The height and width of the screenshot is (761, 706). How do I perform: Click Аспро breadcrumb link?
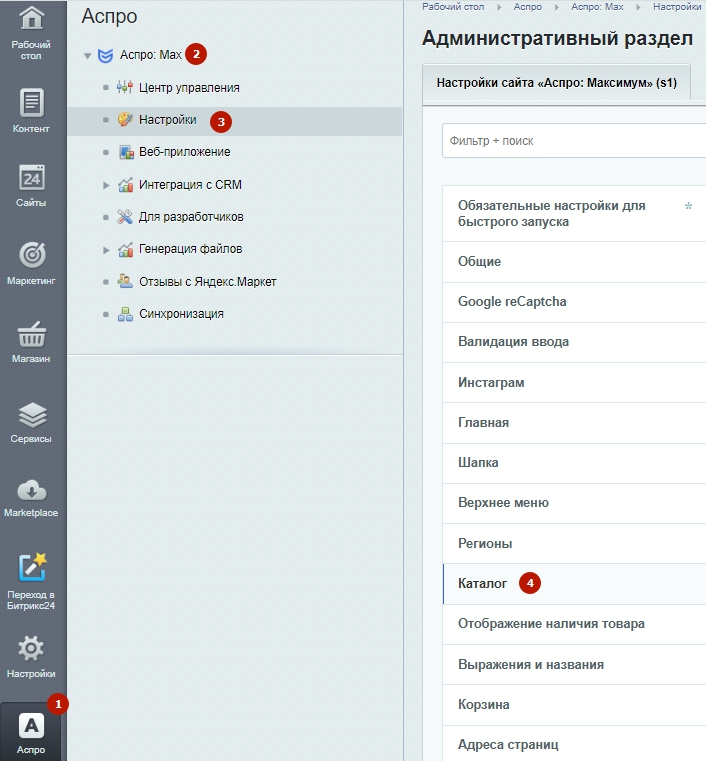click(527, 7)
